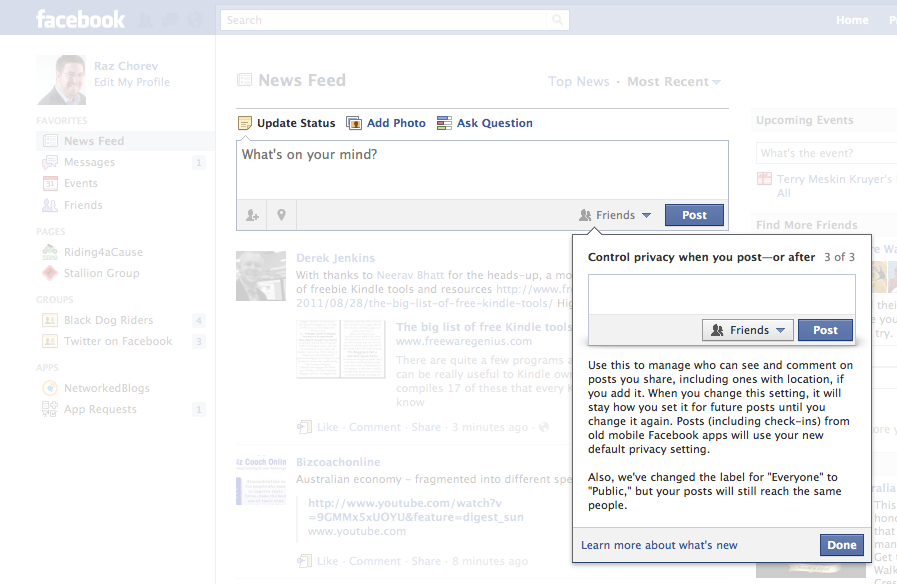This screenshot has width=897, height=584.
Task: Click the add location pin icon
Action: click(x=282, y=215)
